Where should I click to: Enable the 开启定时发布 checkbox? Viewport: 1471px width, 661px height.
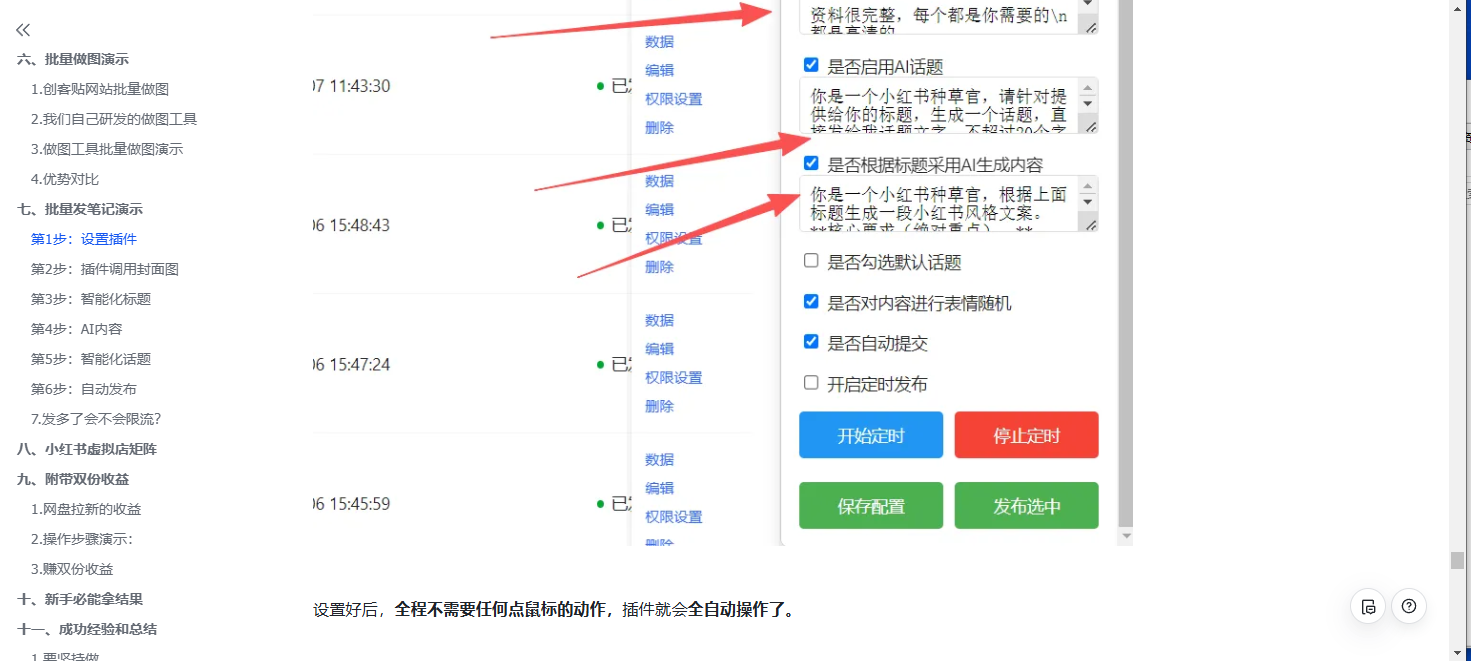(811, 383)
